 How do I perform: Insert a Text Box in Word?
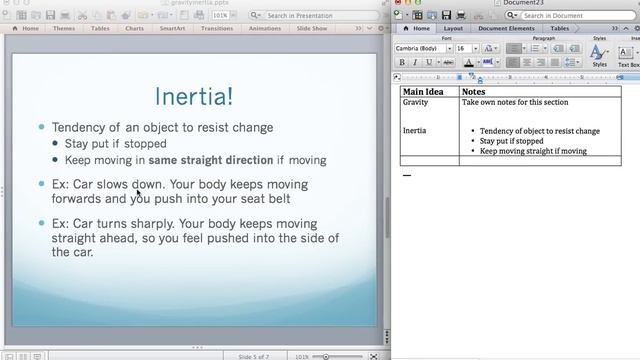click(x=627, y=56)
